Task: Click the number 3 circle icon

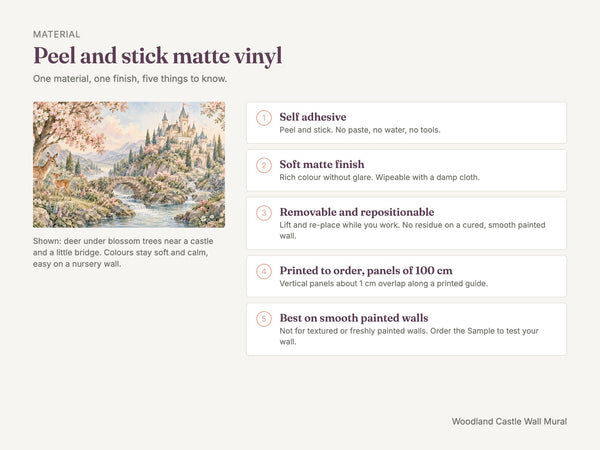Action: (x=264, y=213)
